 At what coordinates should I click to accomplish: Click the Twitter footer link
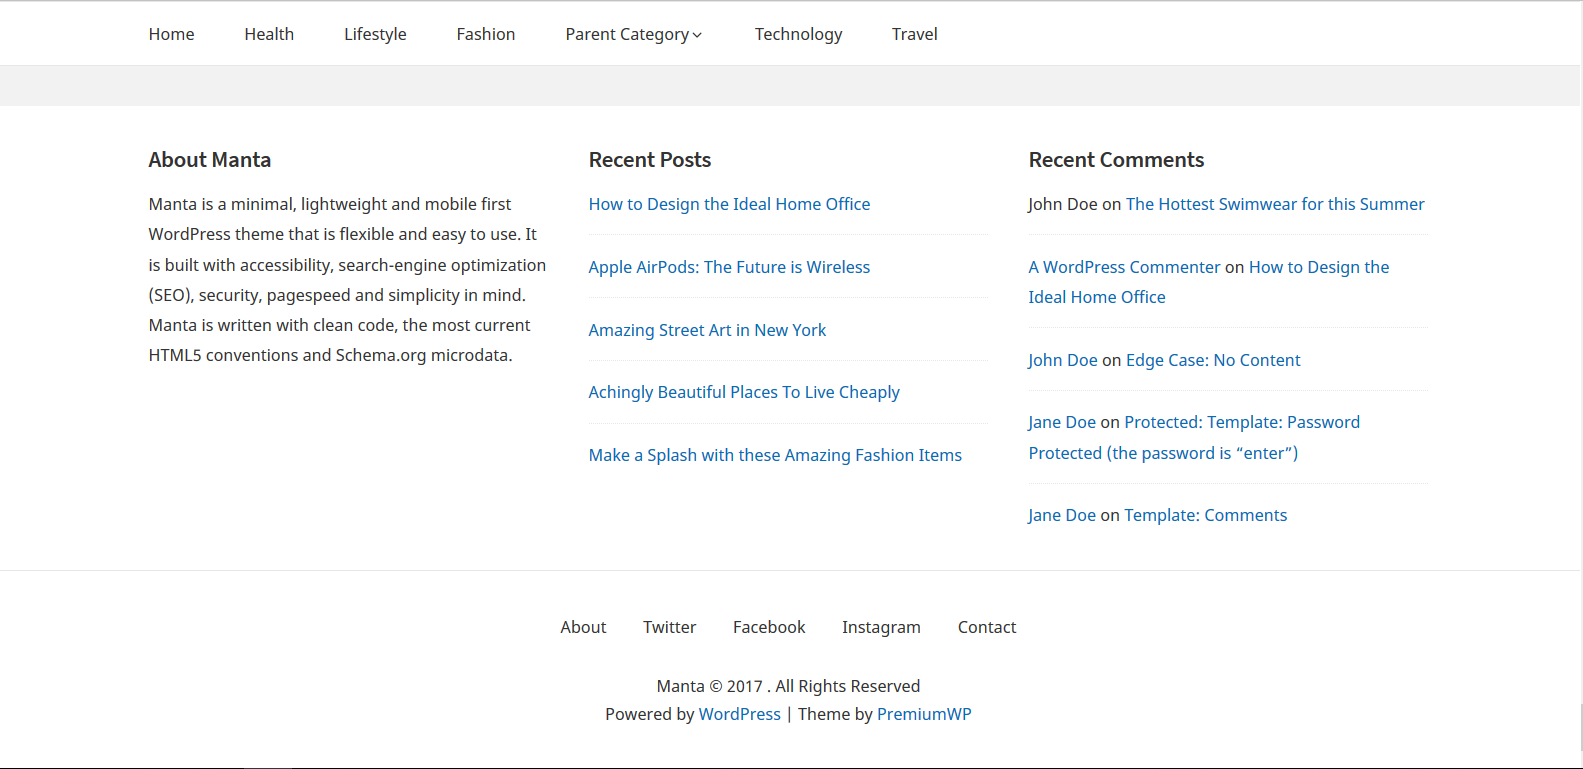(x=669, y=627)
